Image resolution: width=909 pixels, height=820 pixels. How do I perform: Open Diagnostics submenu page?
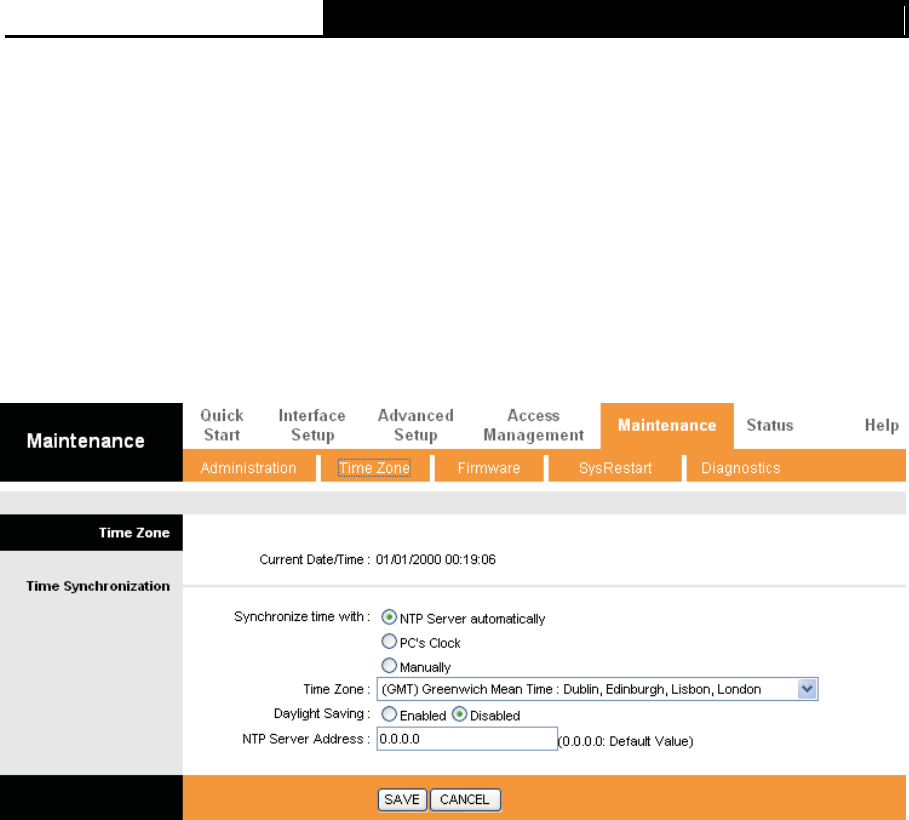point(740,468)
